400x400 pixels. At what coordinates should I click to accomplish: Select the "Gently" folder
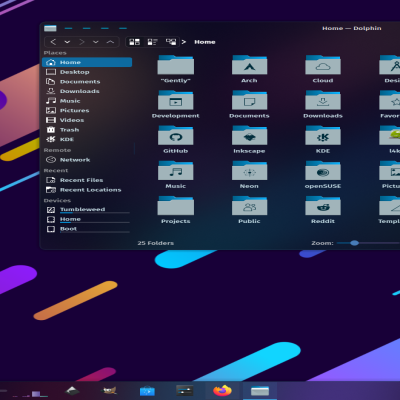176,69
